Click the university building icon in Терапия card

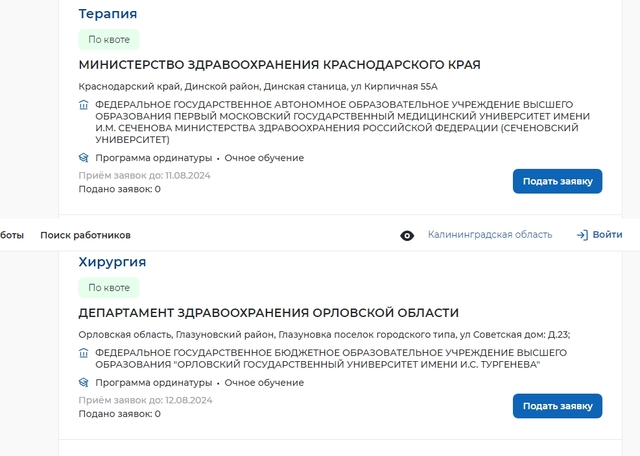[84, 104]
